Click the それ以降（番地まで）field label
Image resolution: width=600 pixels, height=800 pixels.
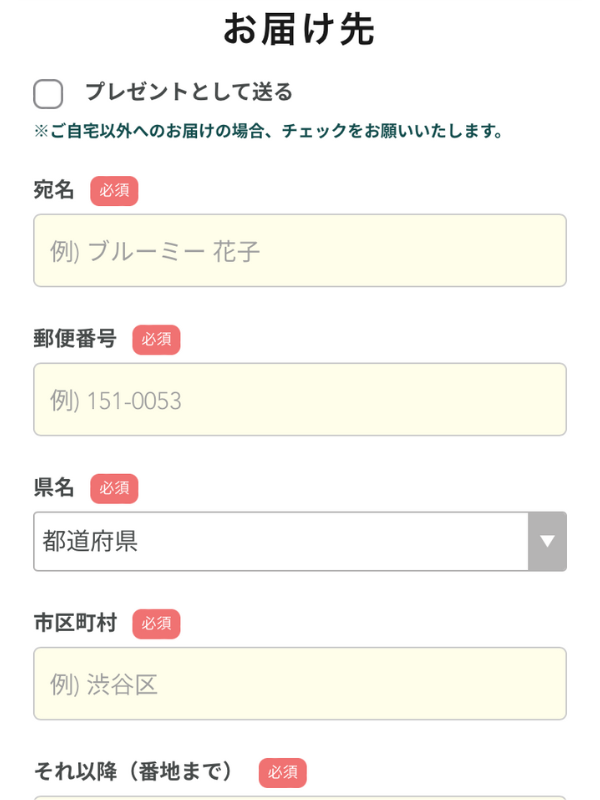[133, 771]
